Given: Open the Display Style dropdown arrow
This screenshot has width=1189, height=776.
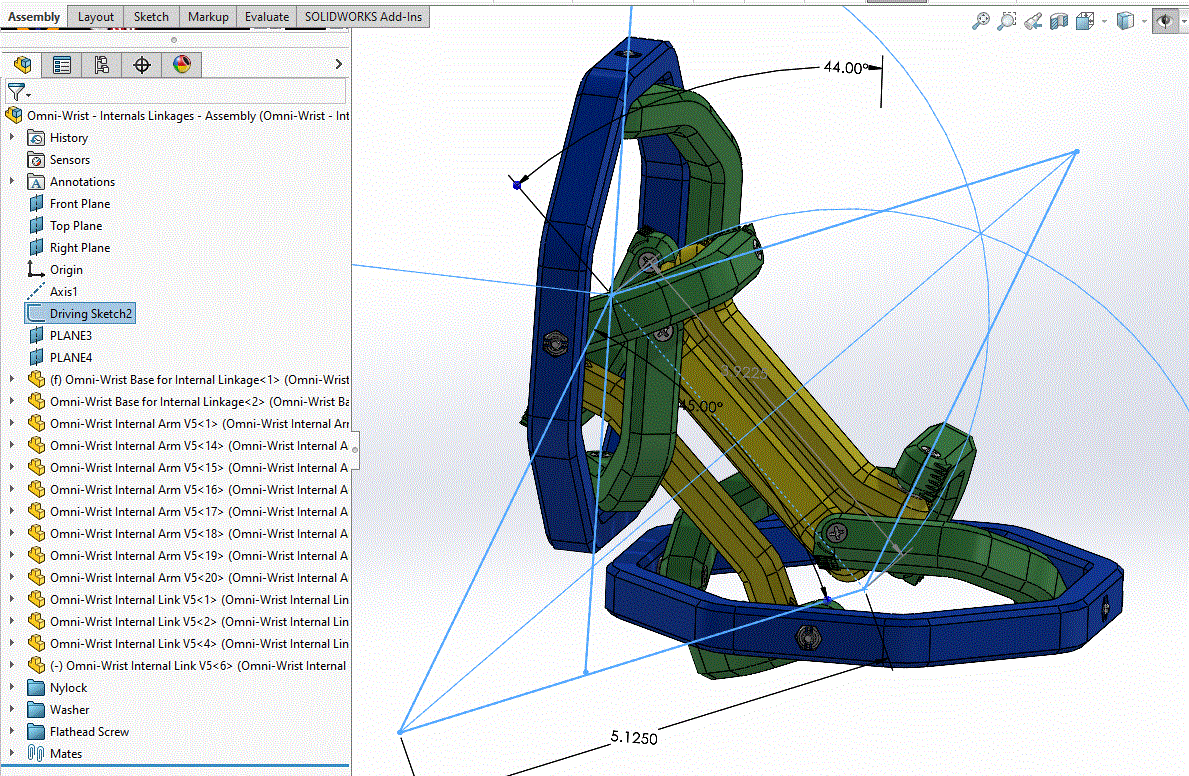Looking at the screenshot, I should click(1144, 21).
